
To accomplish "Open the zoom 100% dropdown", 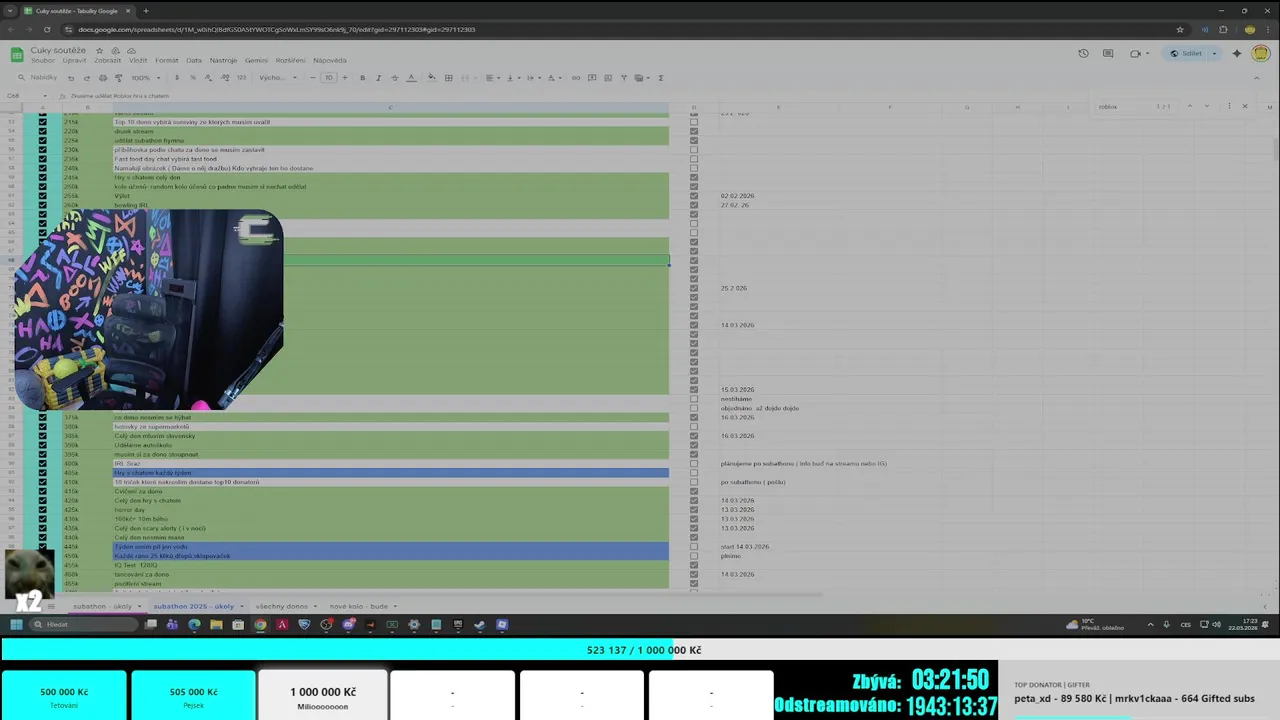I will [144, 78].
